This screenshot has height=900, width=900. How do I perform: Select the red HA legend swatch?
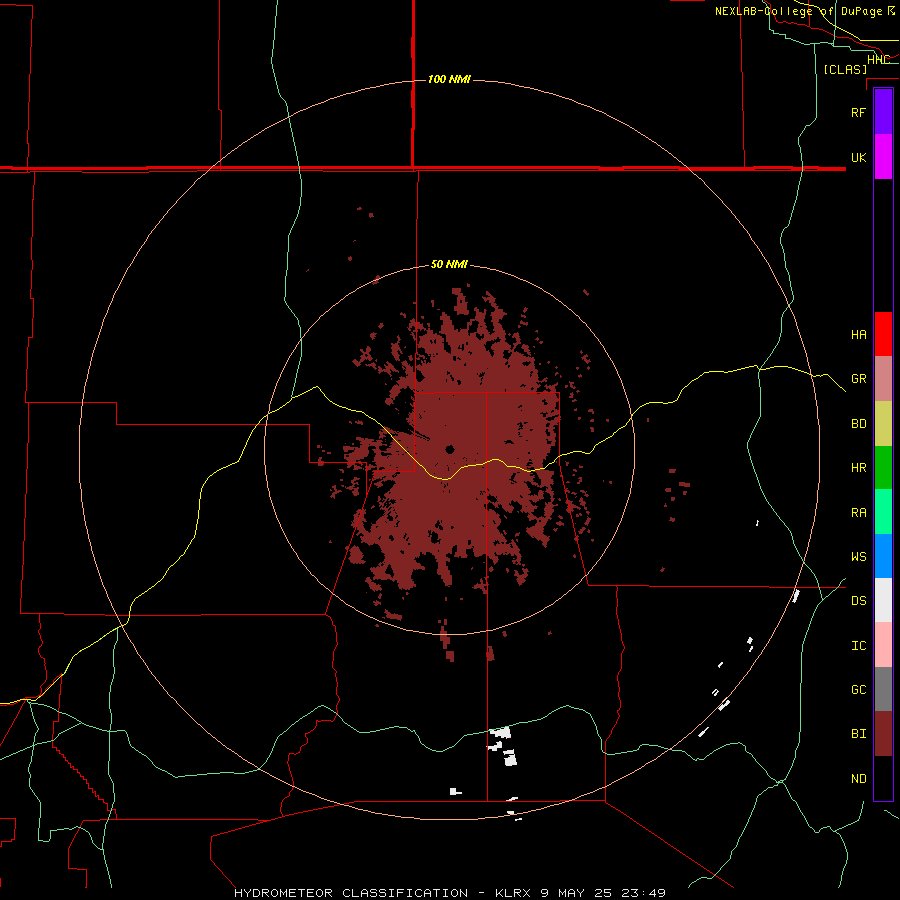[x=883, y=334]
